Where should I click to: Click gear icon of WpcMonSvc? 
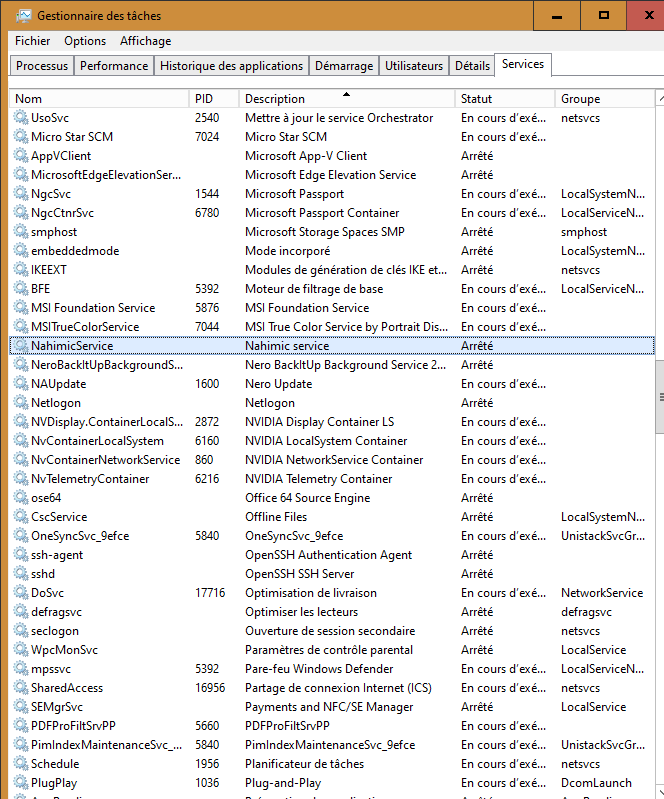(x=21, y=650)
